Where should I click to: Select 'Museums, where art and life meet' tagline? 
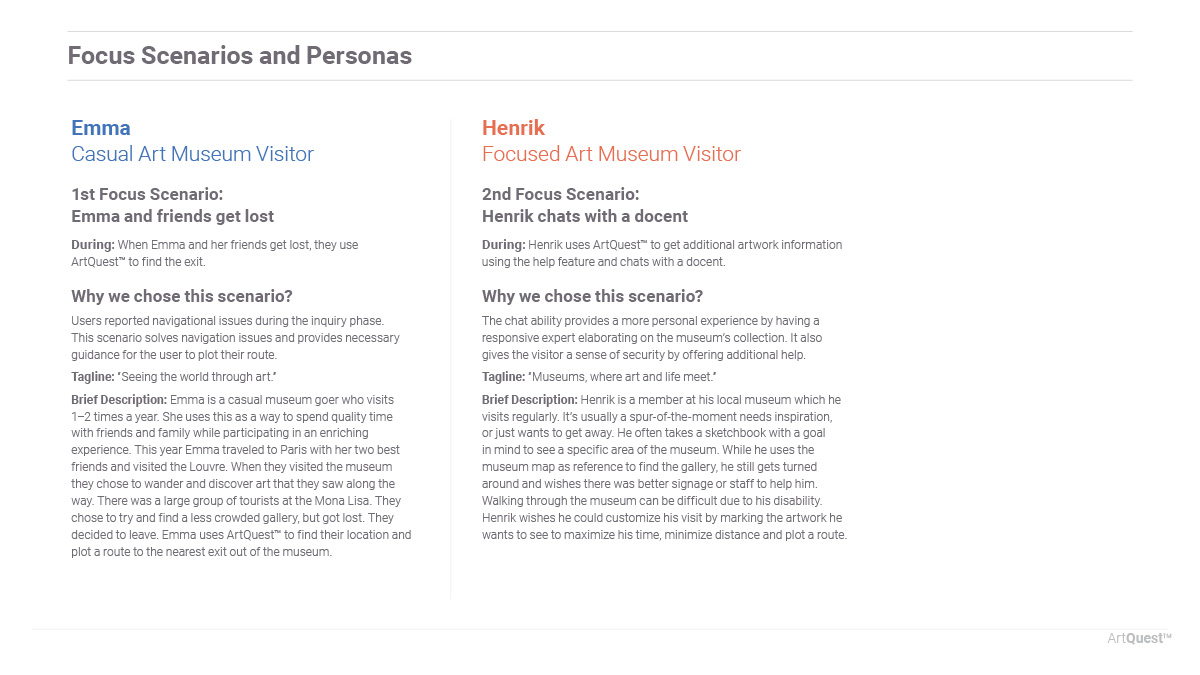coord(599,376)
